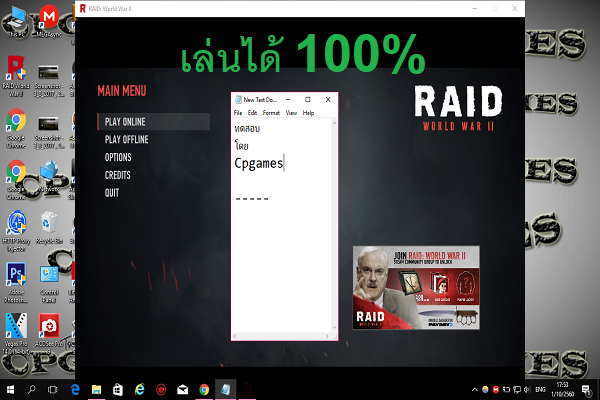Open the Mail app on taskbar
This screenshot has height=400, width=600.
pyautogui.click(x=183, y=390)
